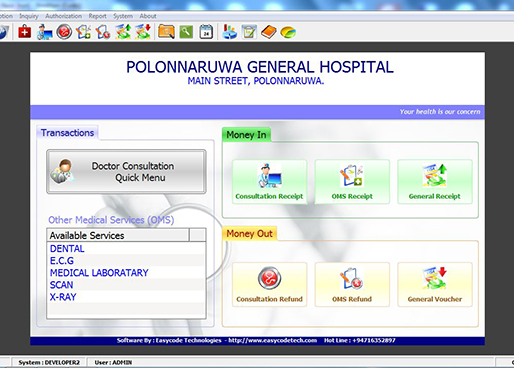
Task: Click System : DEVELOPER2 in status bar
Action: [49, 362]
